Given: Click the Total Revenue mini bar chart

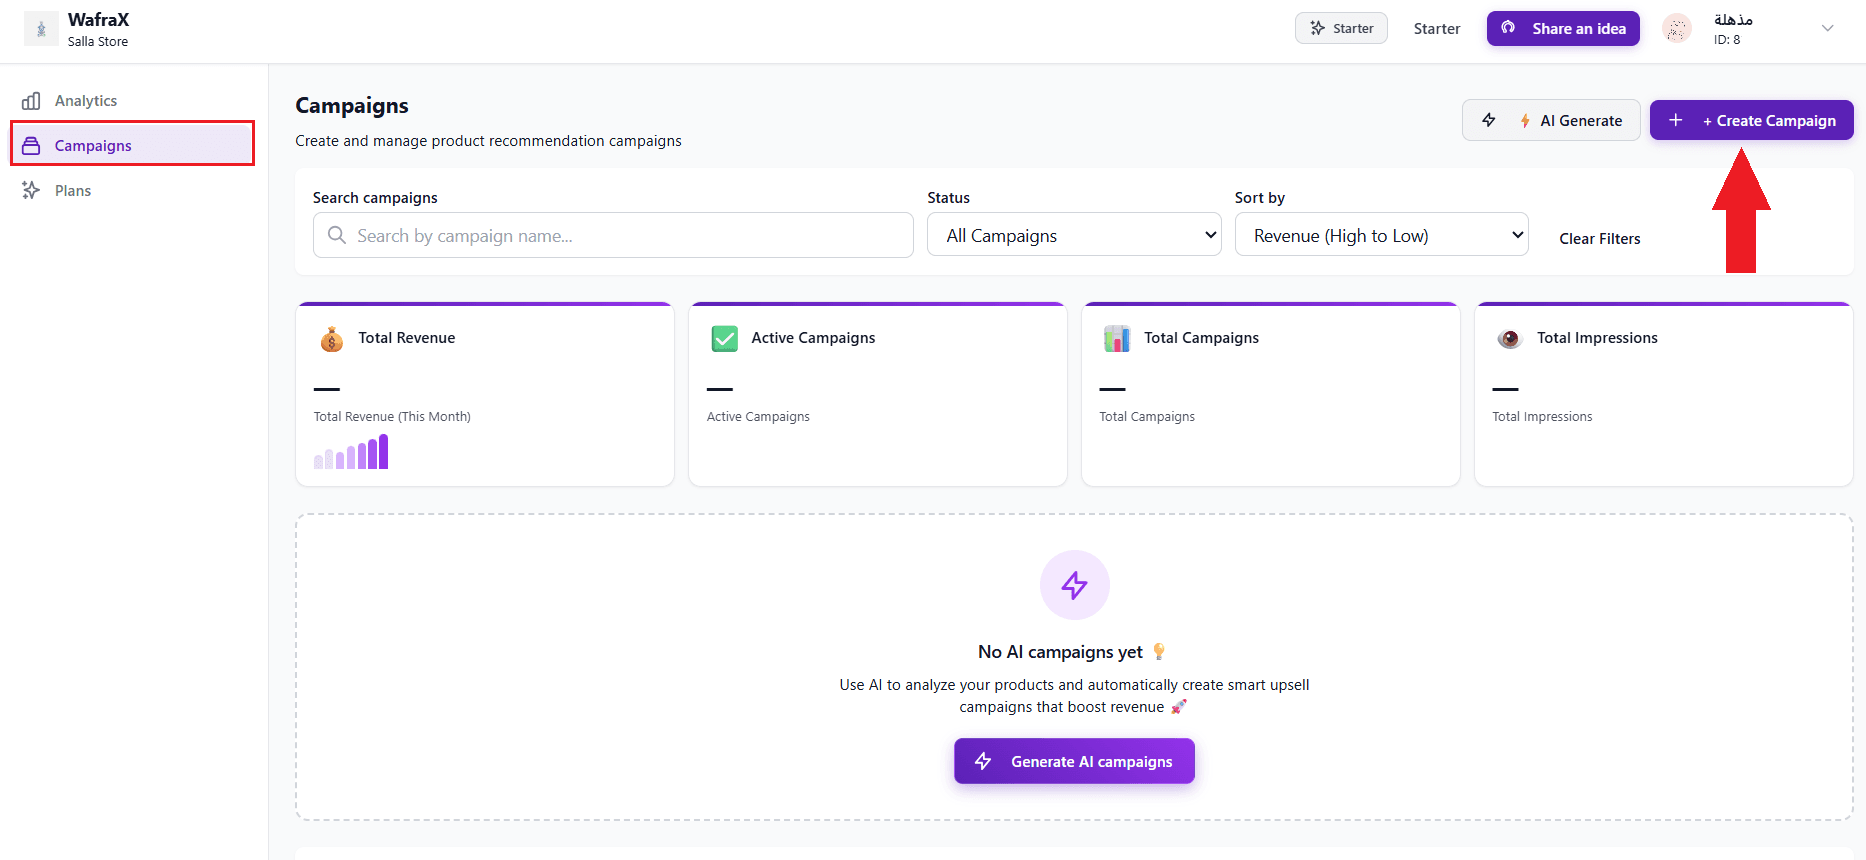Looking at the screenshot, I should 351,453.
